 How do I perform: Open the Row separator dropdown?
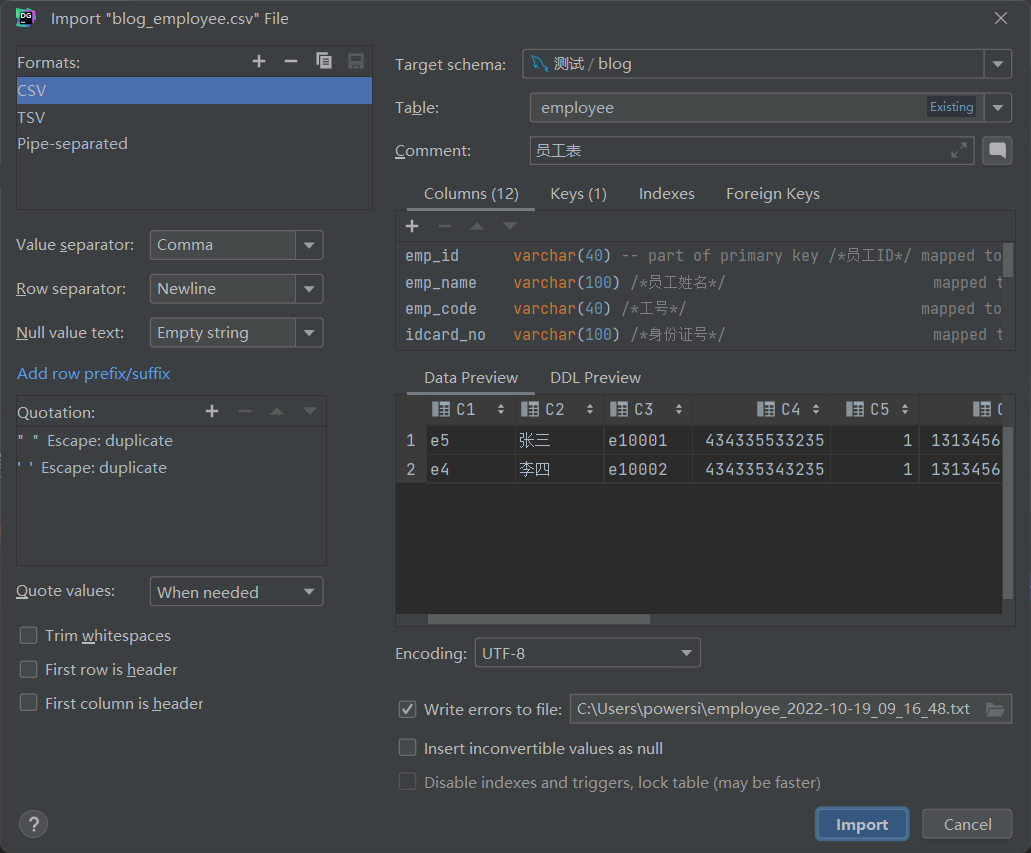pos(309,289)
